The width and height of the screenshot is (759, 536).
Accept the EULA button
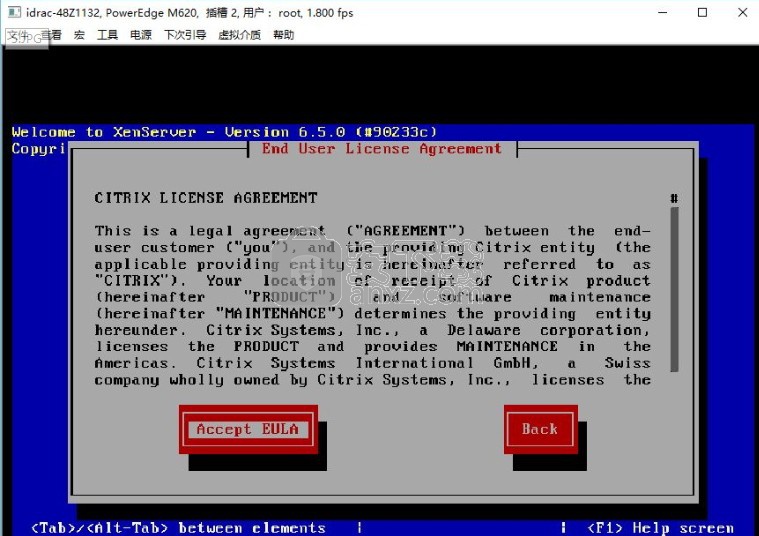pos(248,429)
